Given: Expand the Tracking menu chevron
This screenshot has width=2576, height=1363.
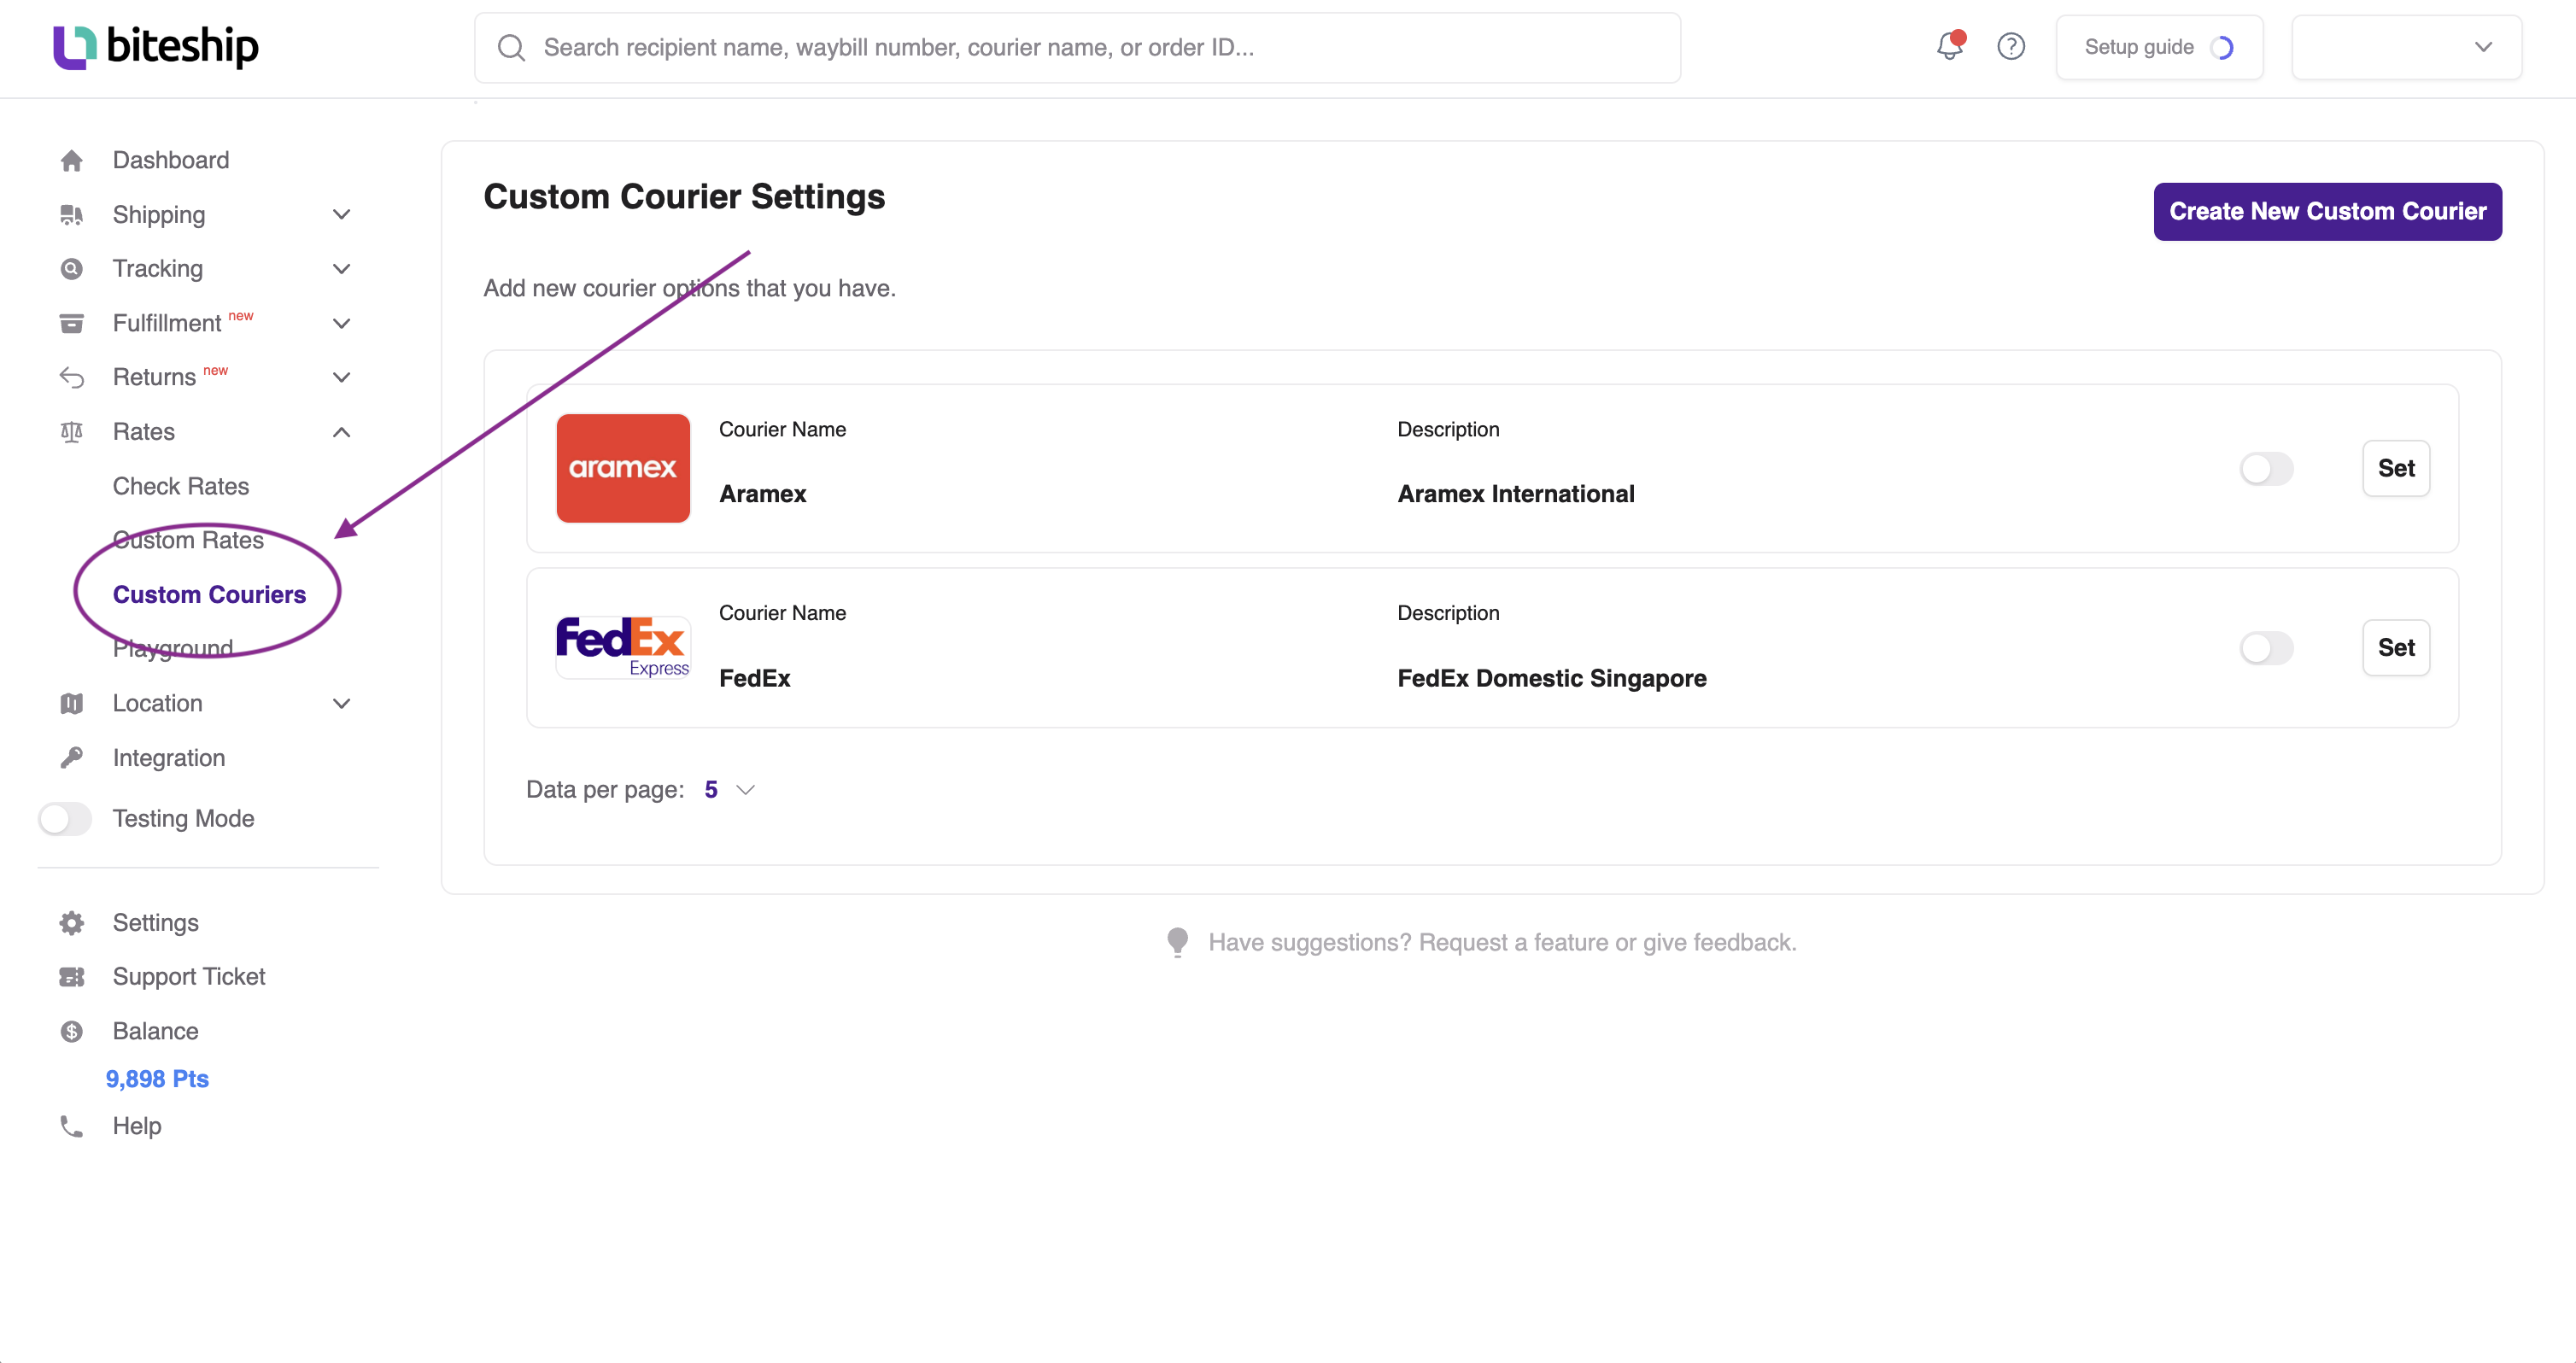Looking at the screenshot, I should click(x=342, y=269).
